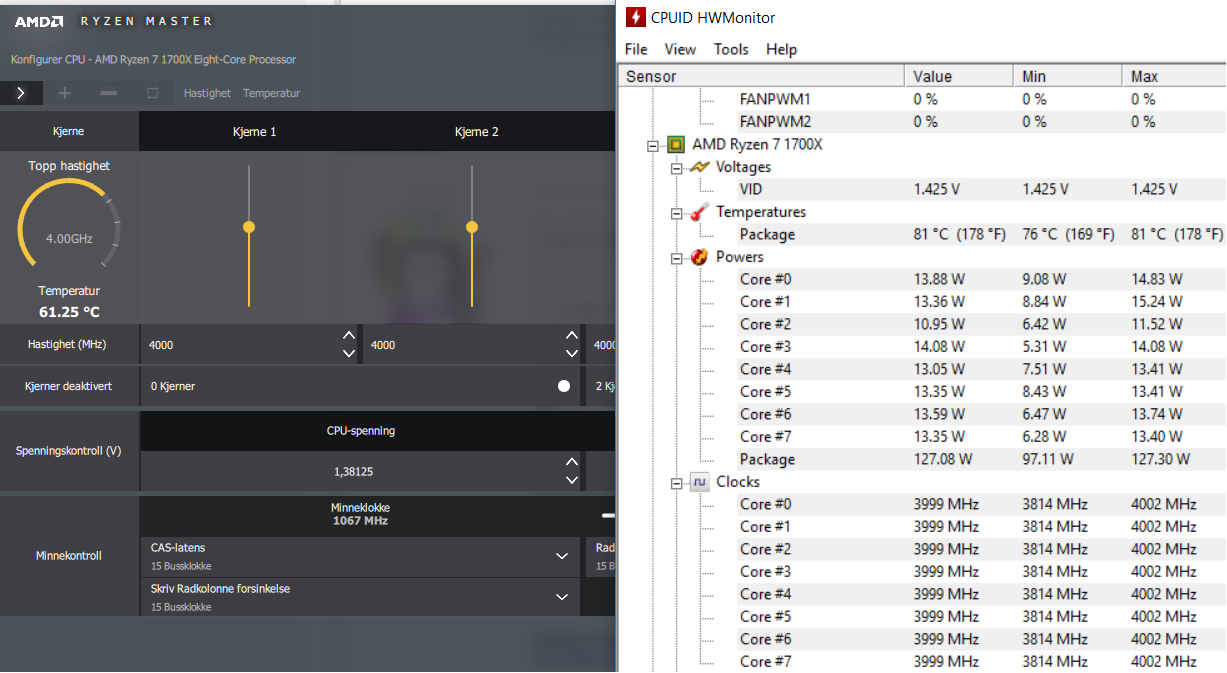Click the AMD logo in Ryzen Master

point(38,21)
